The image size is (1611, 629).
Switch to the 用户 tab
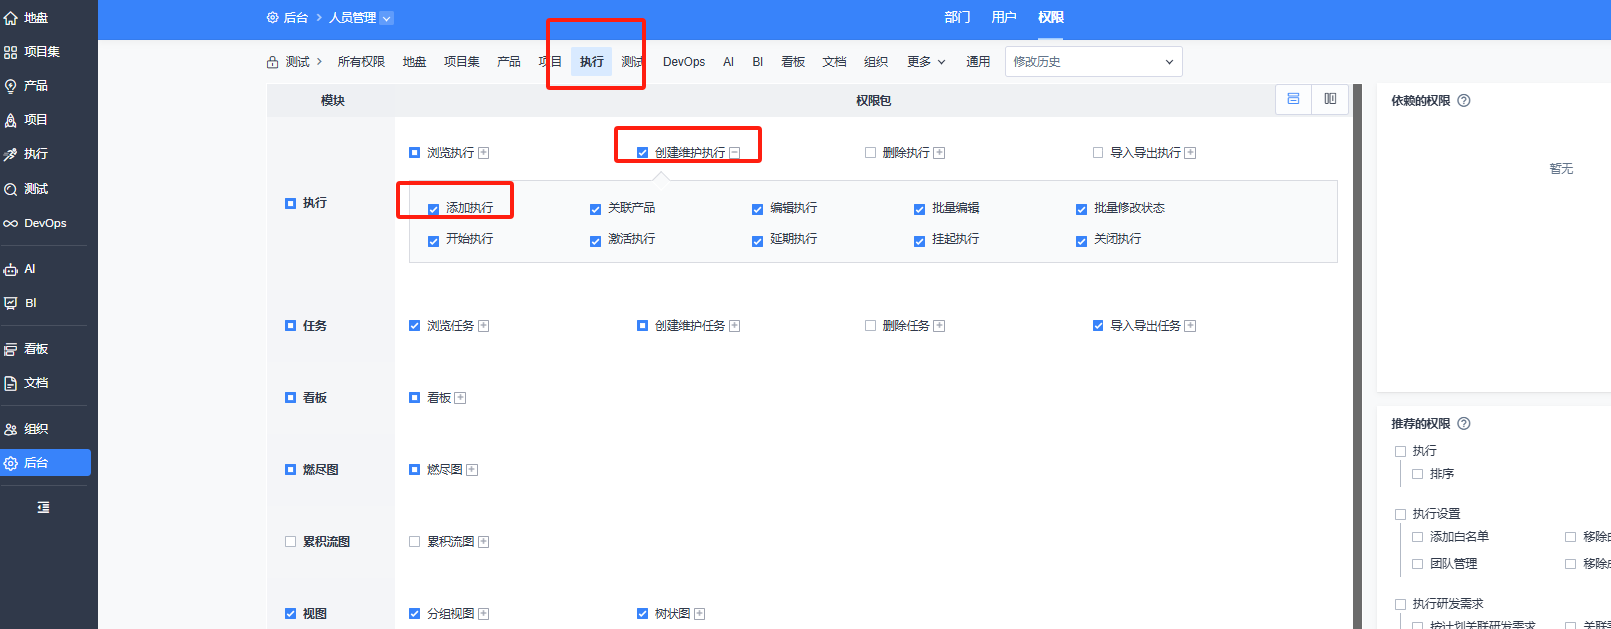1004,18
